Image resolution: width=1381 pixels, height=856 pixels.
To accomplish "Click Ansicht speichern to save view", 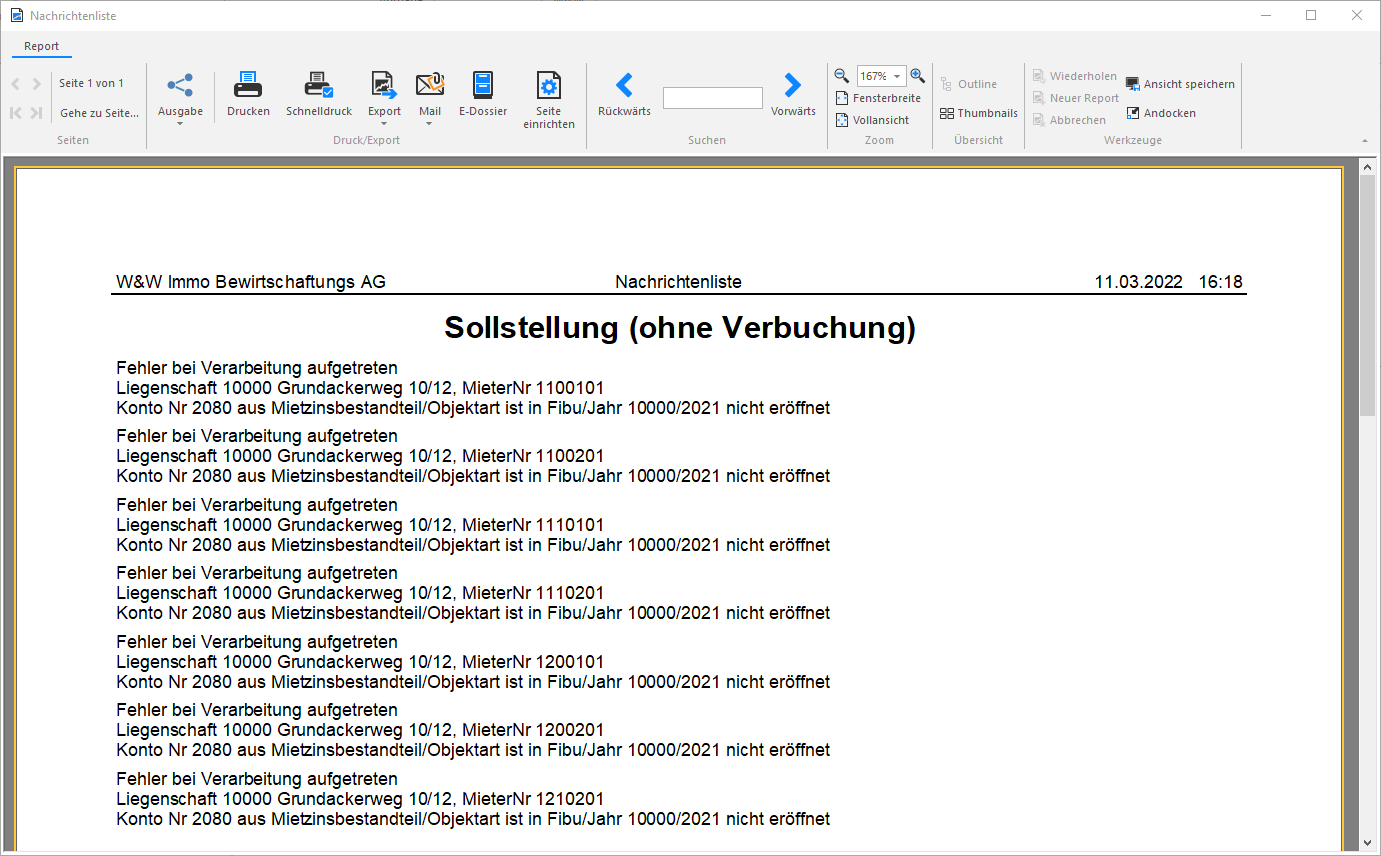I will coord(1180,84).
